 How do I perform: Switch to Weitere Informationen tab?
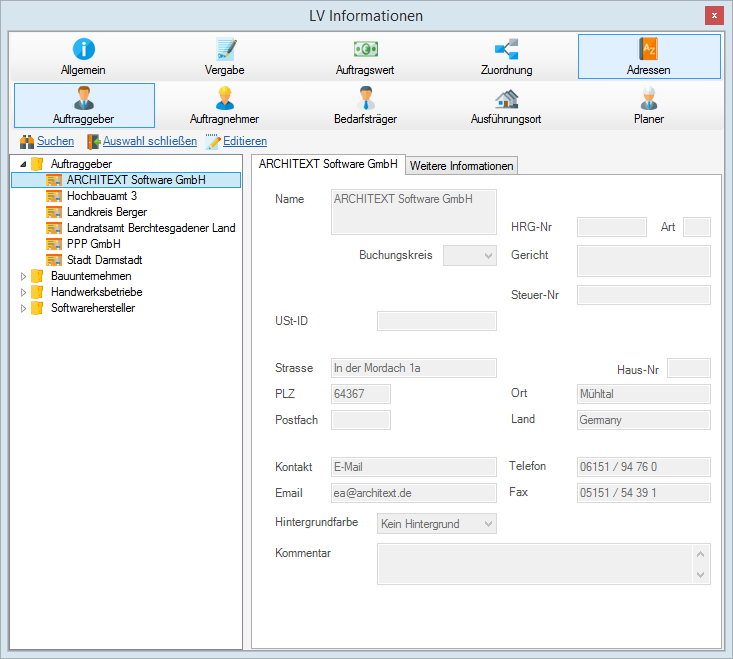coord(461,166)
